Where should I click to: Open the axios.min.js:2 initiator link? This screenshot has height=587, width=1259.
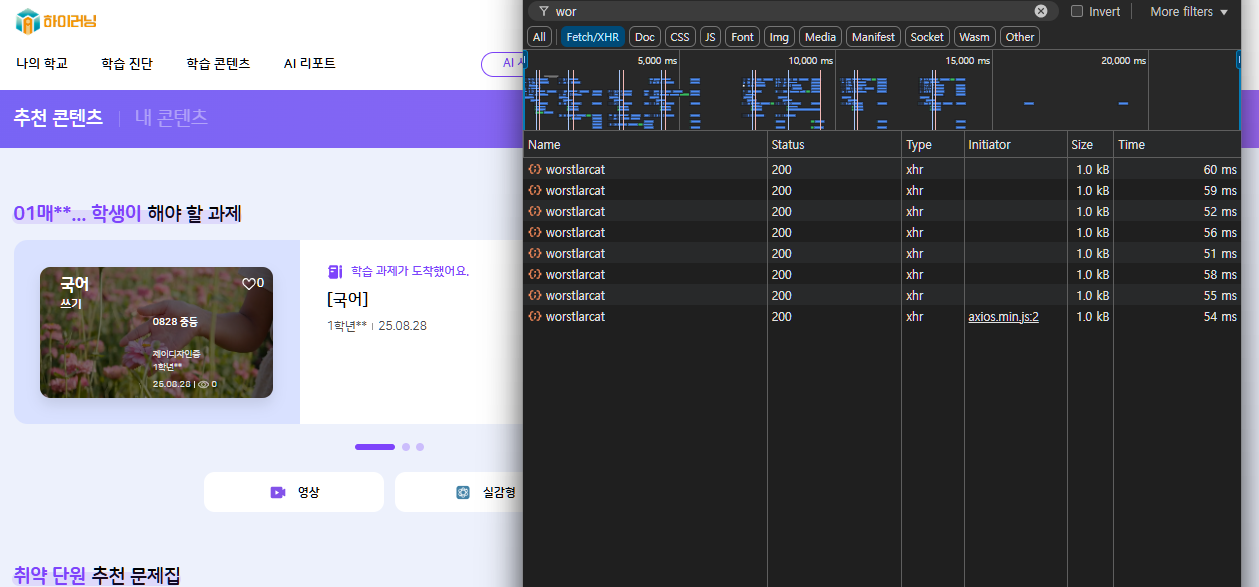(x=1003, y=317)
